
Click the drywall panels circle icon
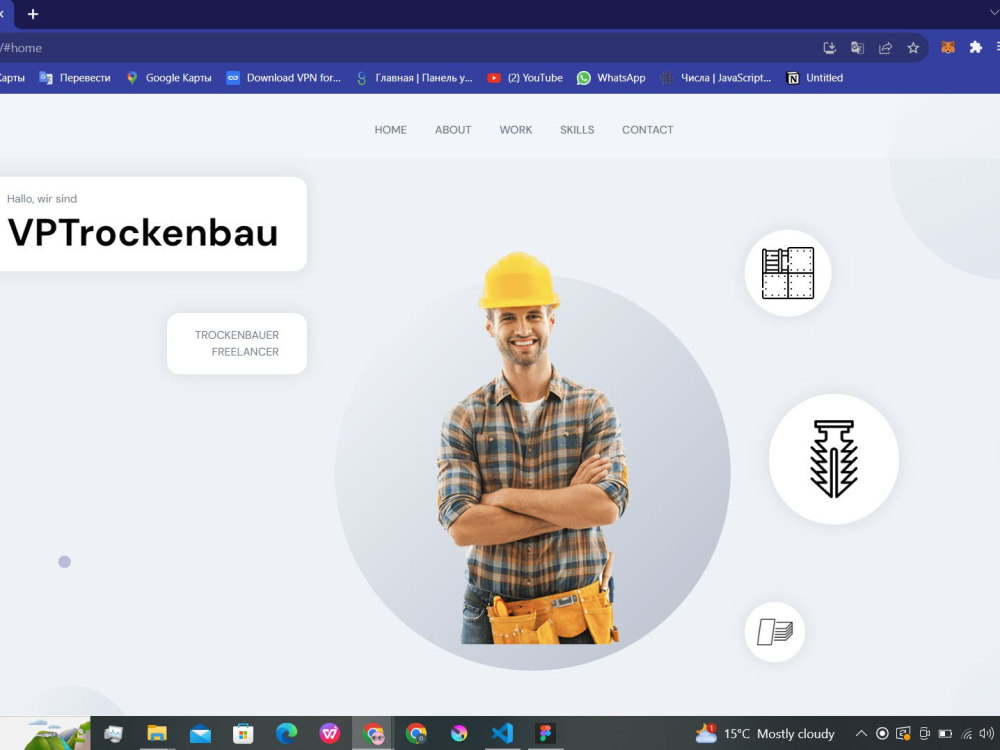tap(788, 273)
